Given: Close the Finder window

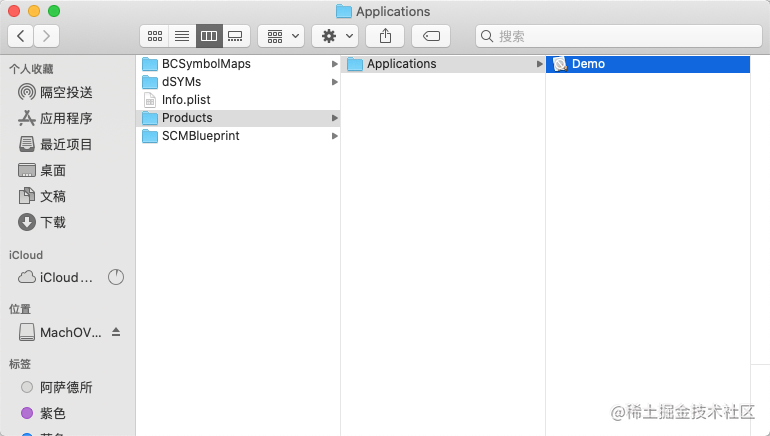Looking at the screenshot, I should (x=14, y=11).
